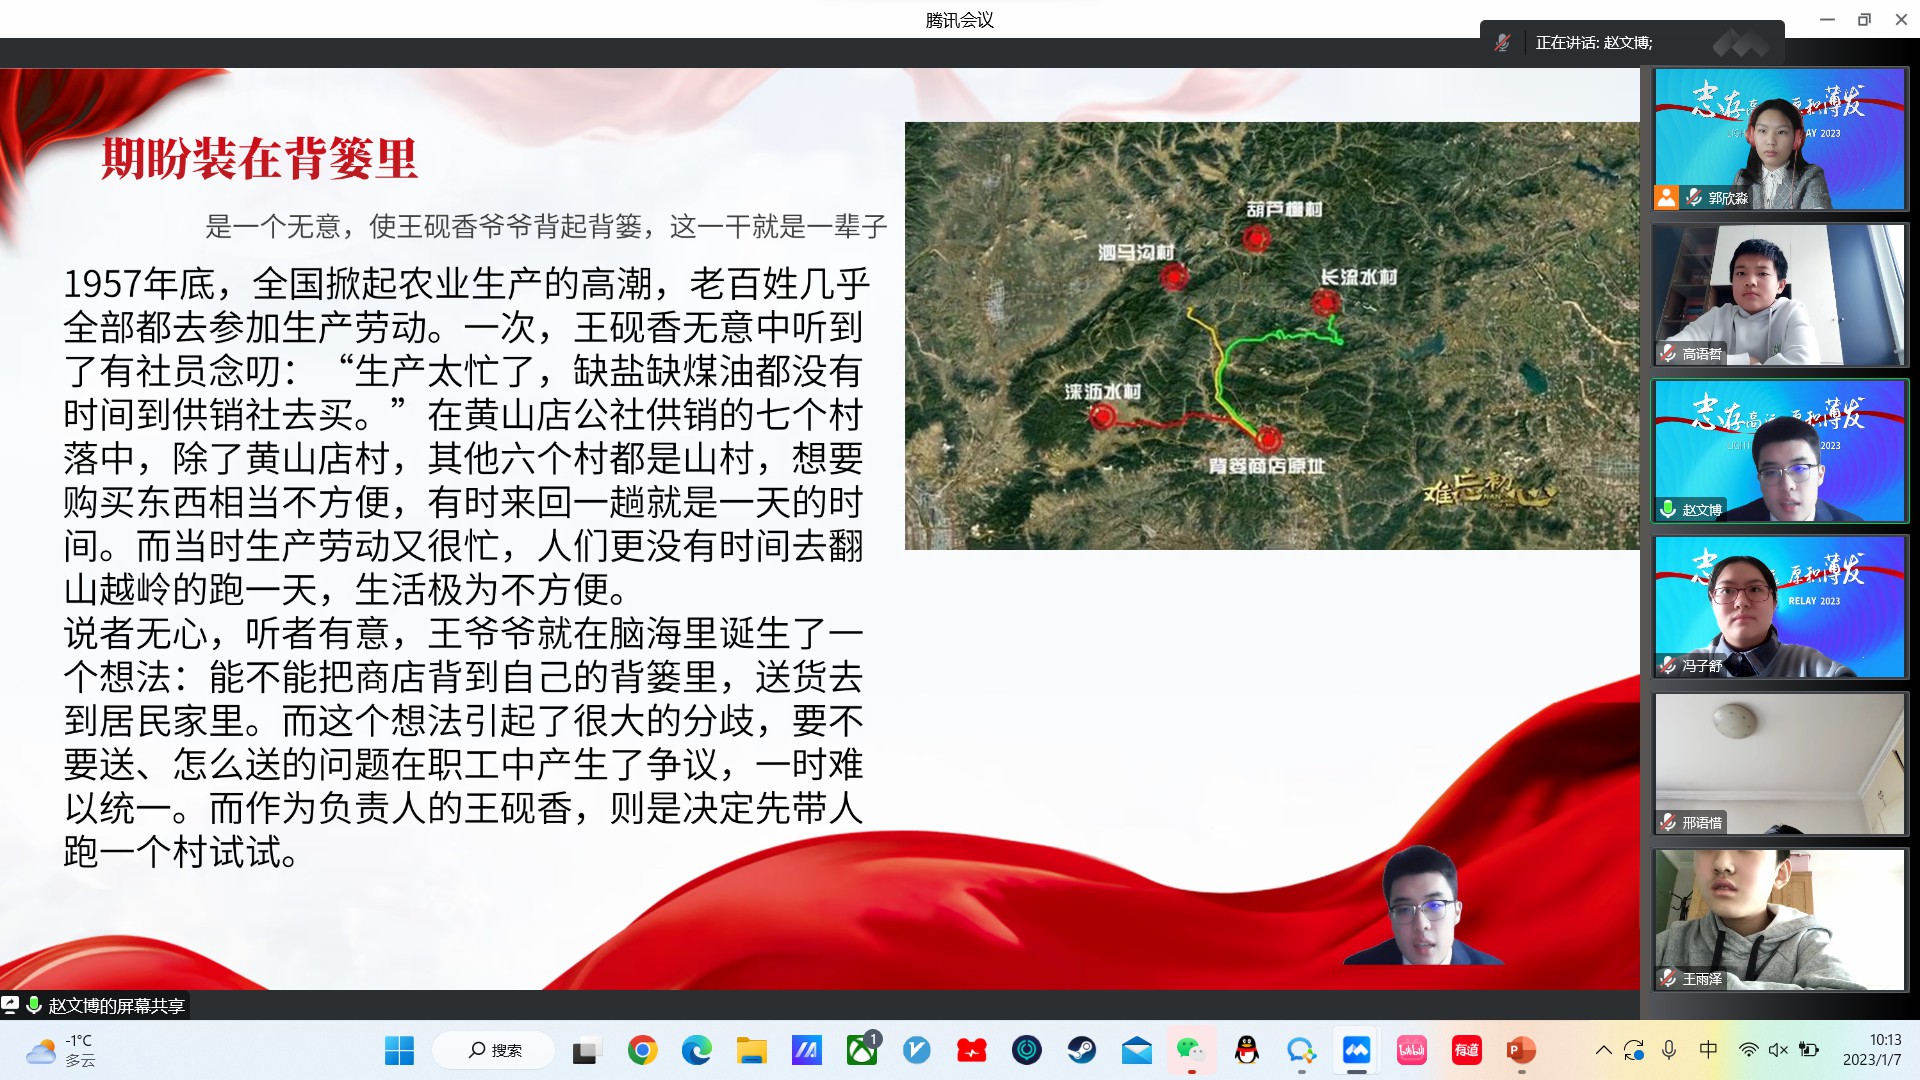Open Tencent Meeting icon in taskbar
Viewport: 1920px width, 1080px height.
click(1356, 1050)
